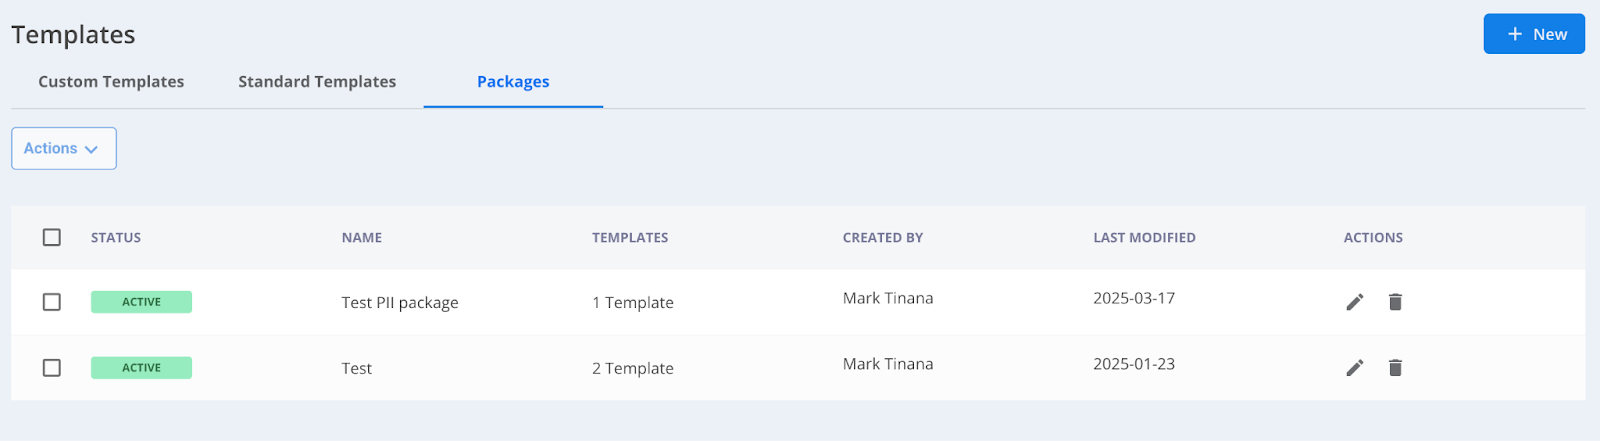Click the date 2025-01-23
Screen dimensions: 1600x441
point(1134,364)
